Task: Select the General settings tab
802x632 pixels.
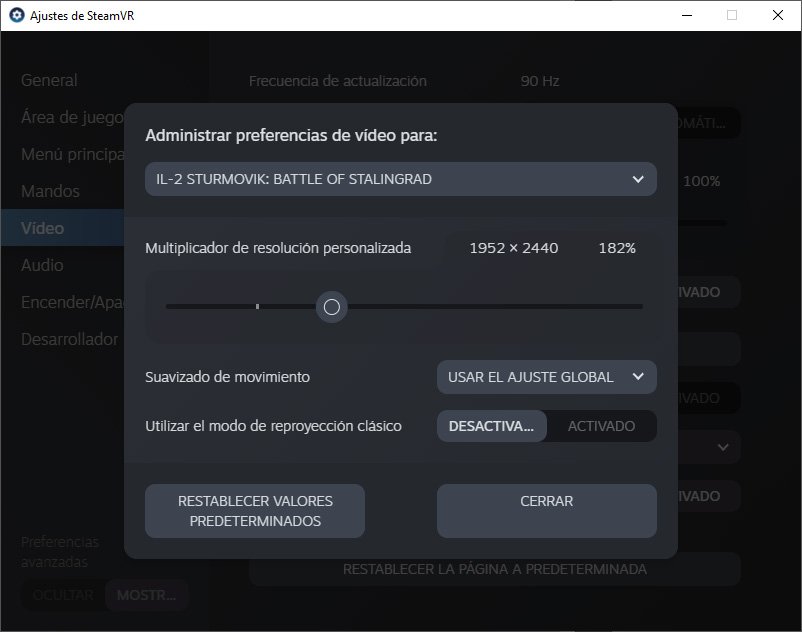Action: click(x=49, y=80)
